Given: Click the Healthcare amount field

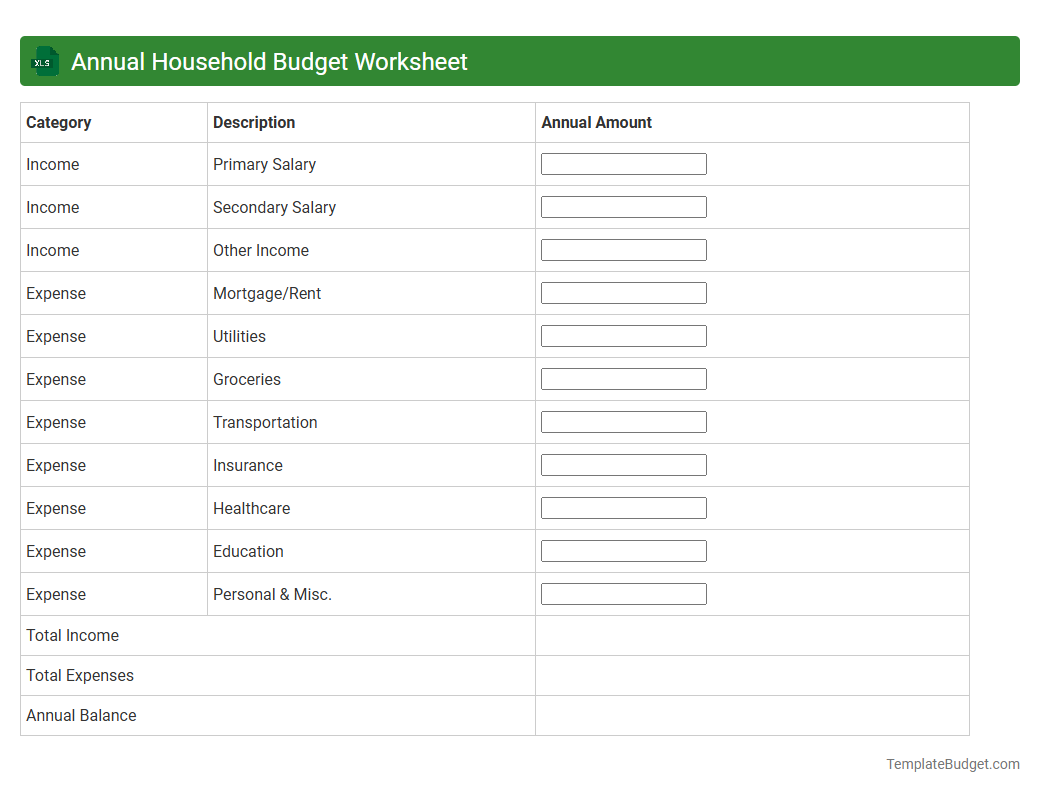Looking at the screenshot, I should click(623, 507).
